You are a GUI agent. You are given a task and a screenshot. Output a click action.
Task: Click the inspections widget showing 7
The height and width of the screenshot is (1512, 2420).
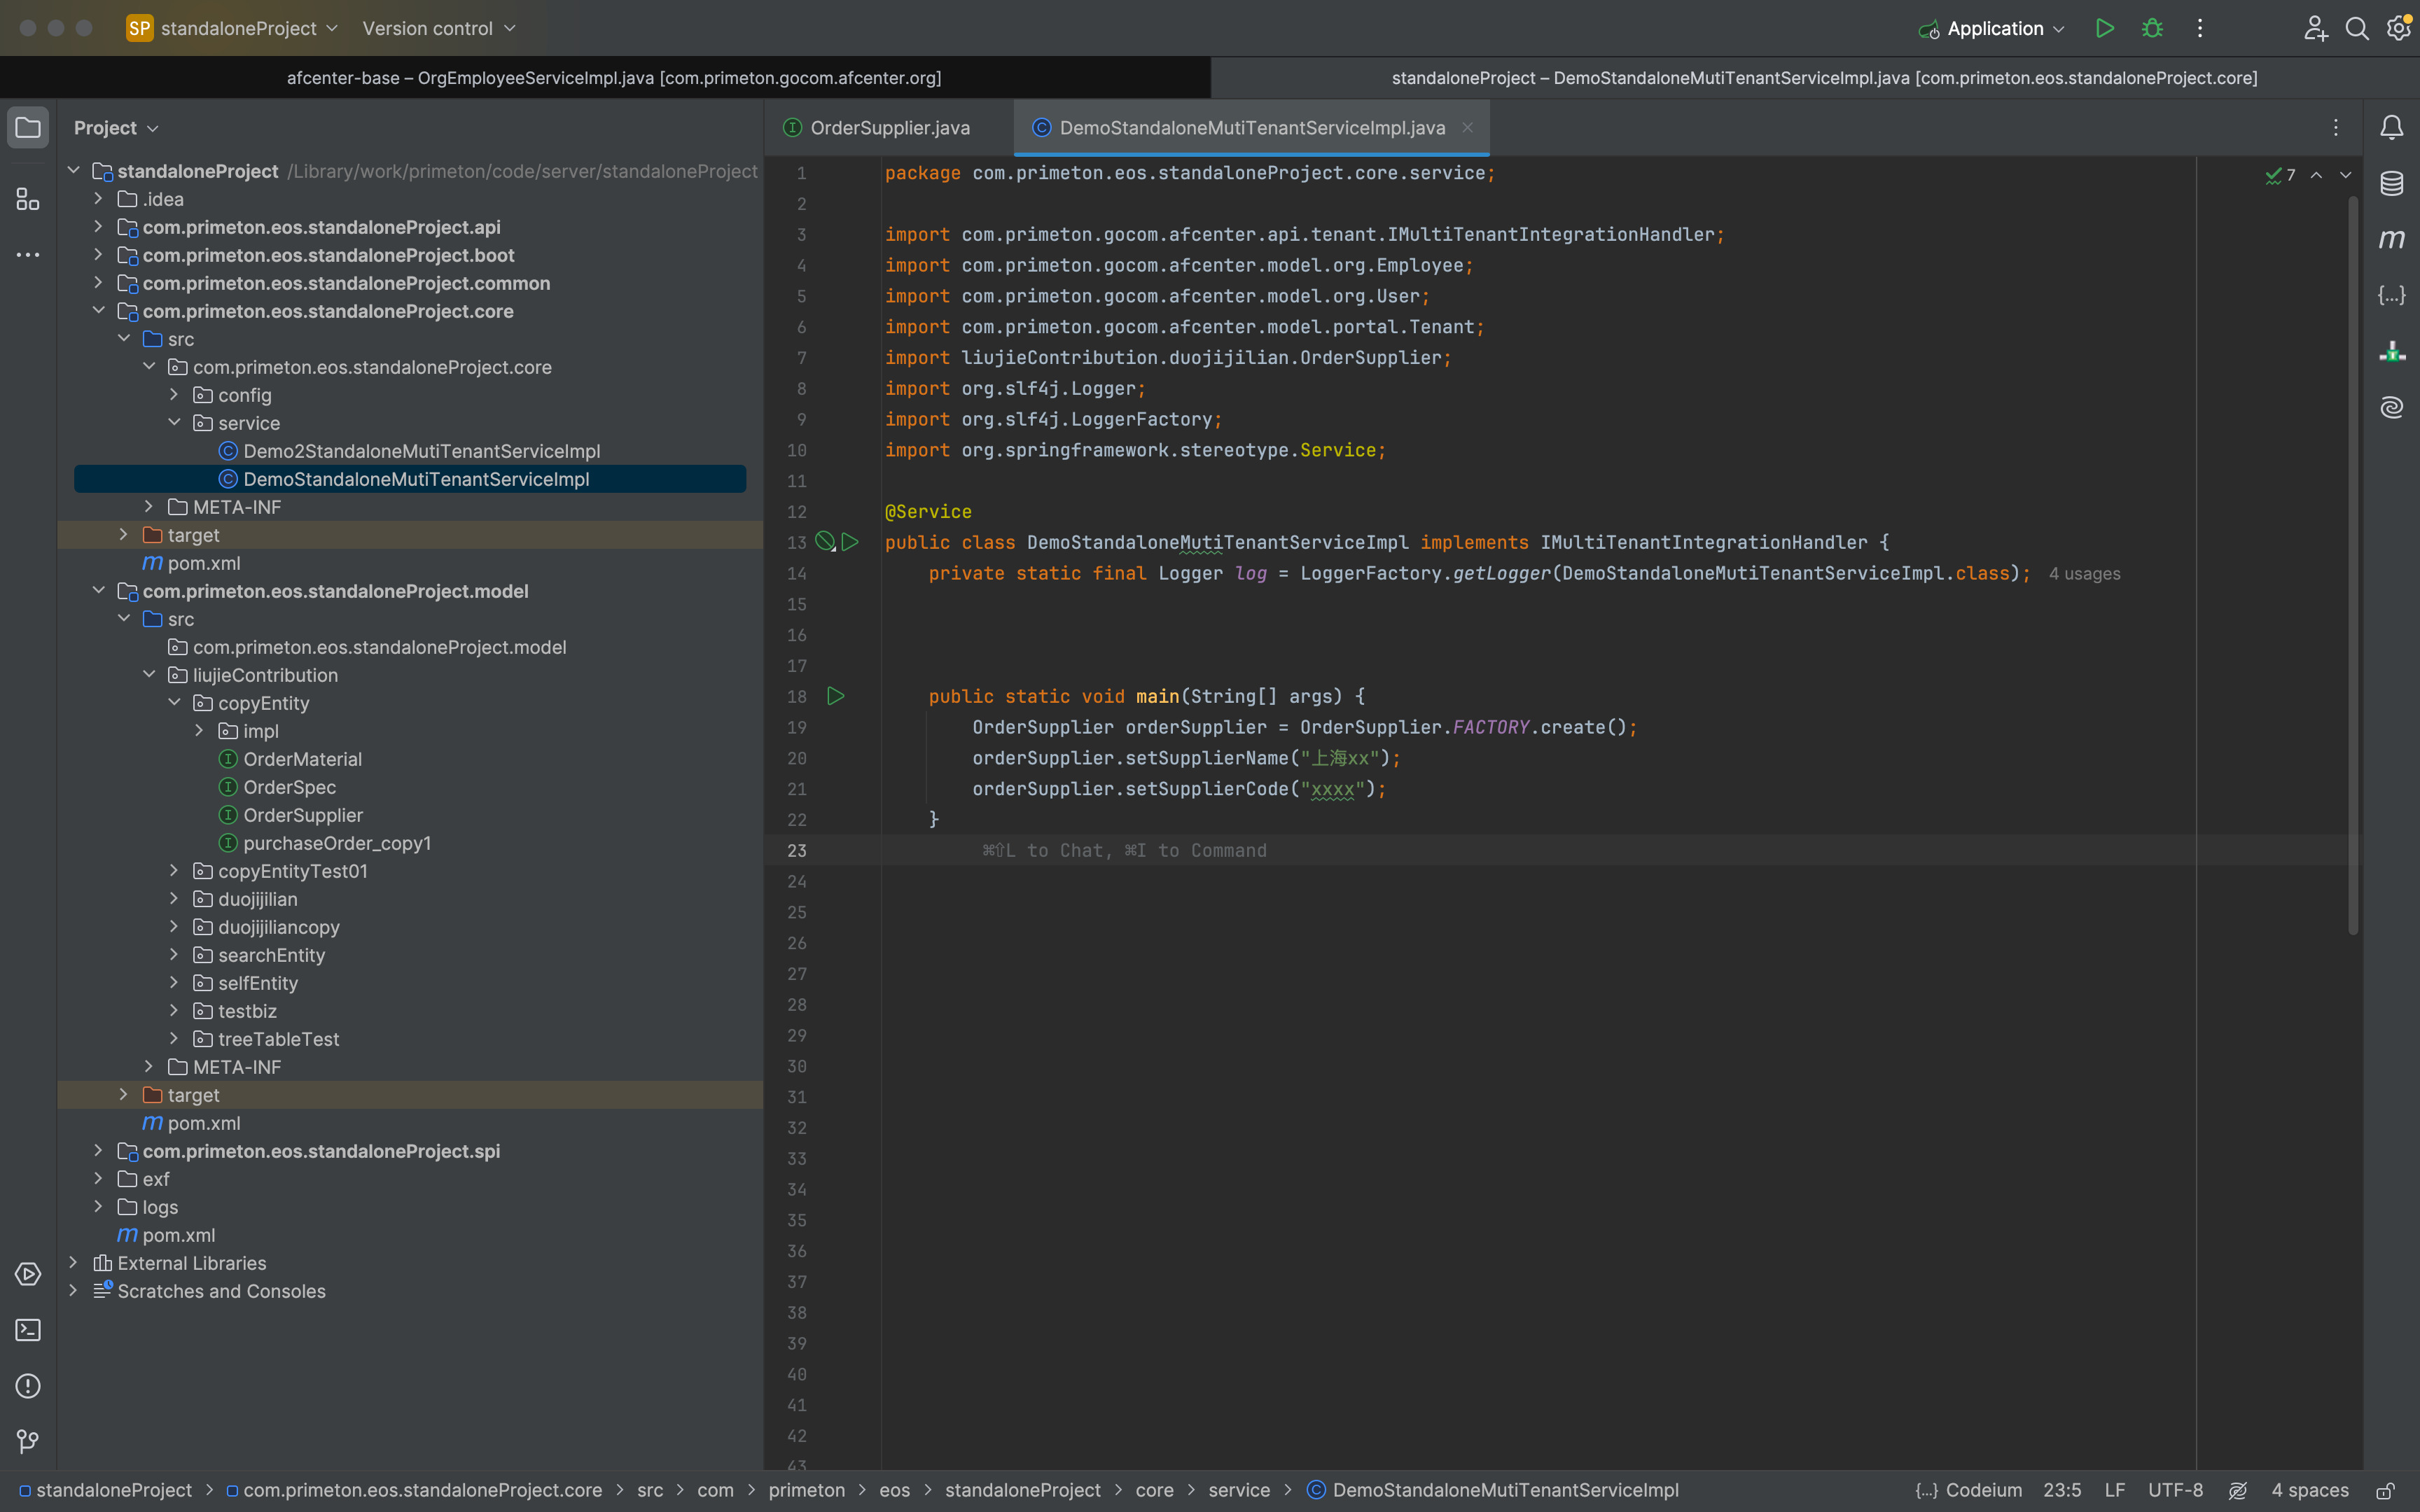point(2280,175)
